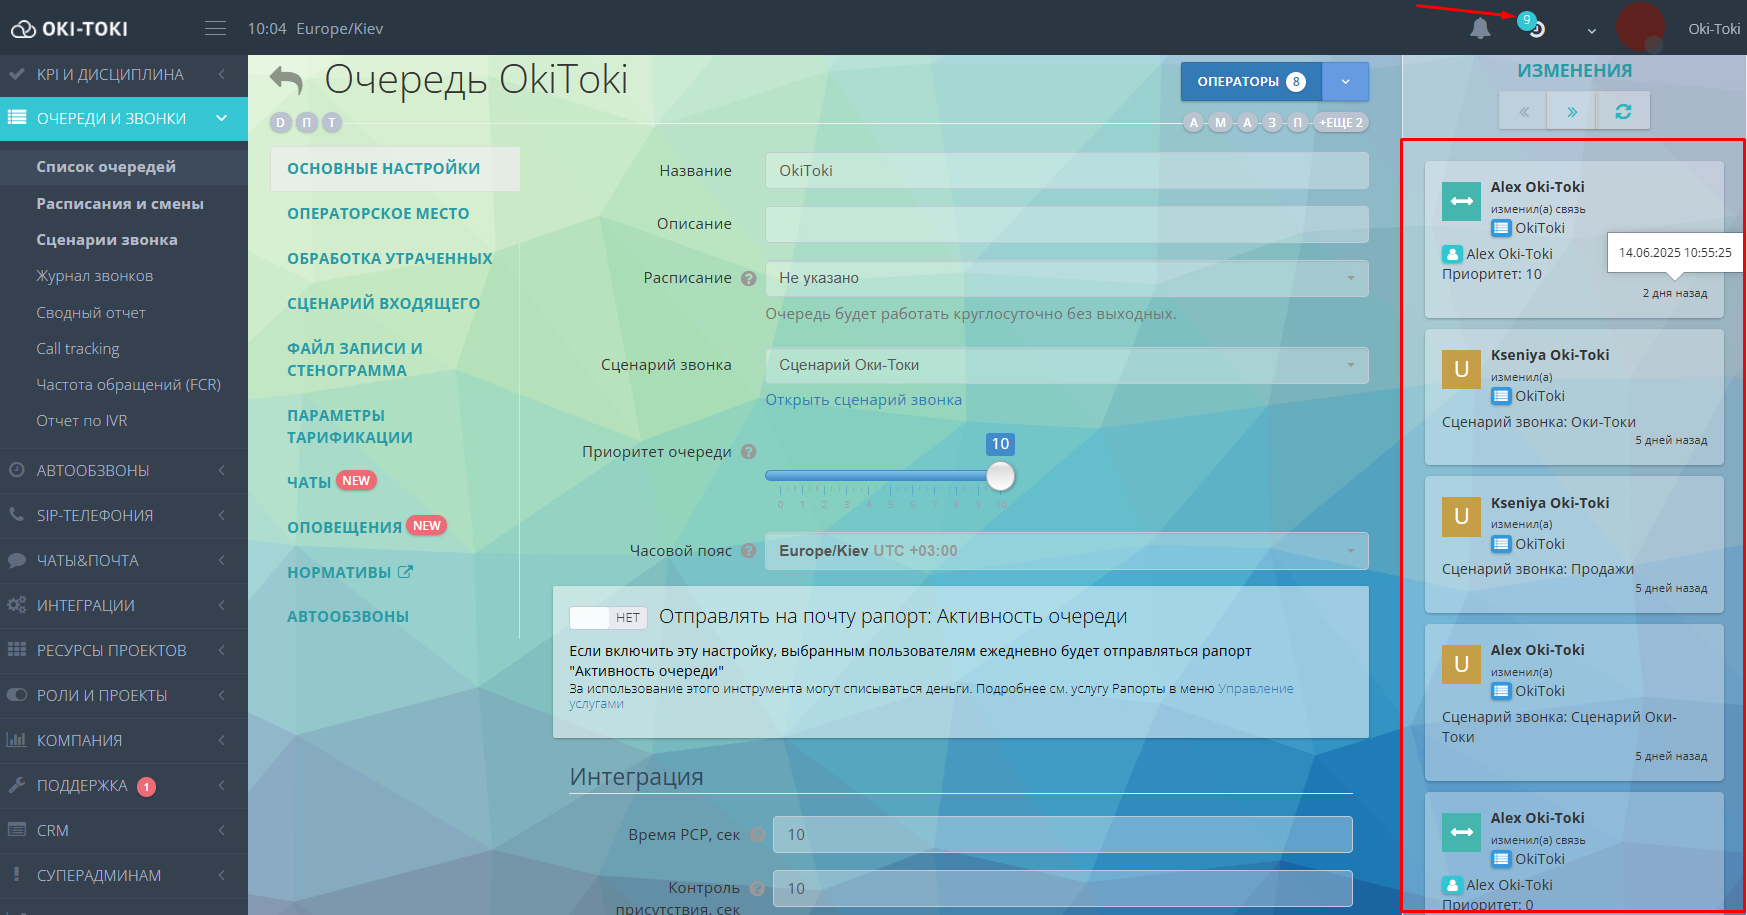Viewport: 1747px width, 915px height.
Task: Click the Компания chart icon
Action: pyautogui.click(x=16, y=740)
